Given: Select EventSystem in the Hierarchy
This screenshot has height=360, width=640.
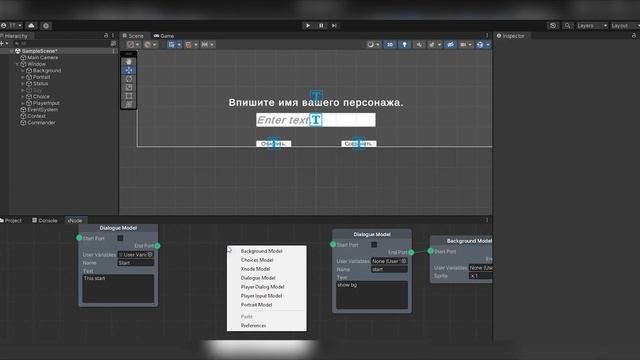Looking at the screenshot, I should [x=42, y=110].
